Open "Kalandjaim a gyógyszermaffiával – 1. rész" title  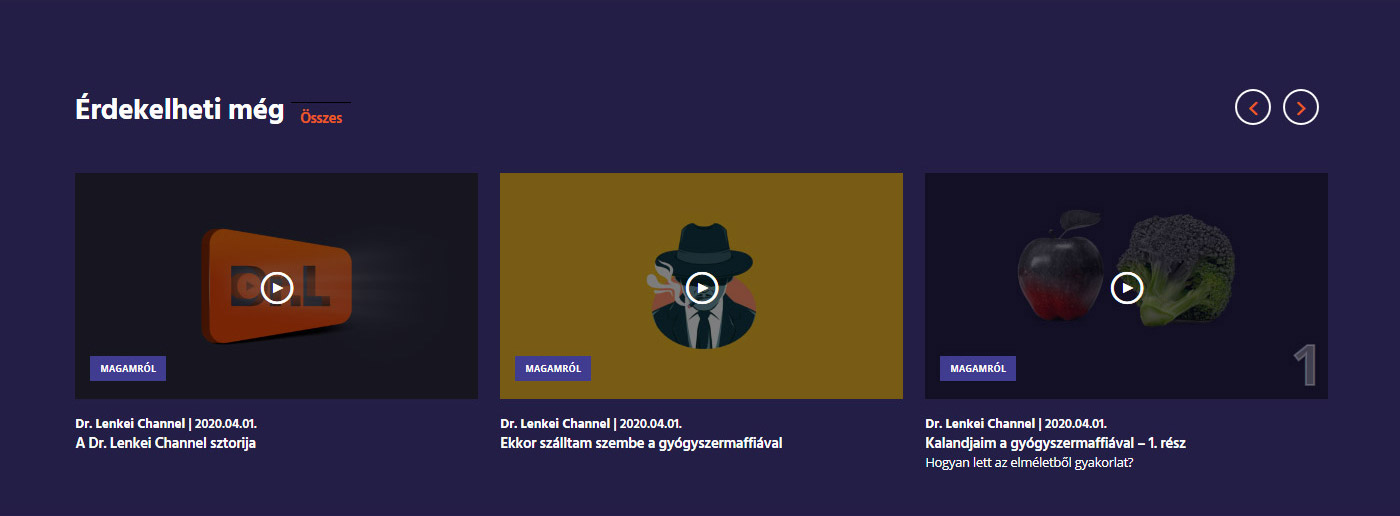pyautogui.click(x=1056, y=443)
